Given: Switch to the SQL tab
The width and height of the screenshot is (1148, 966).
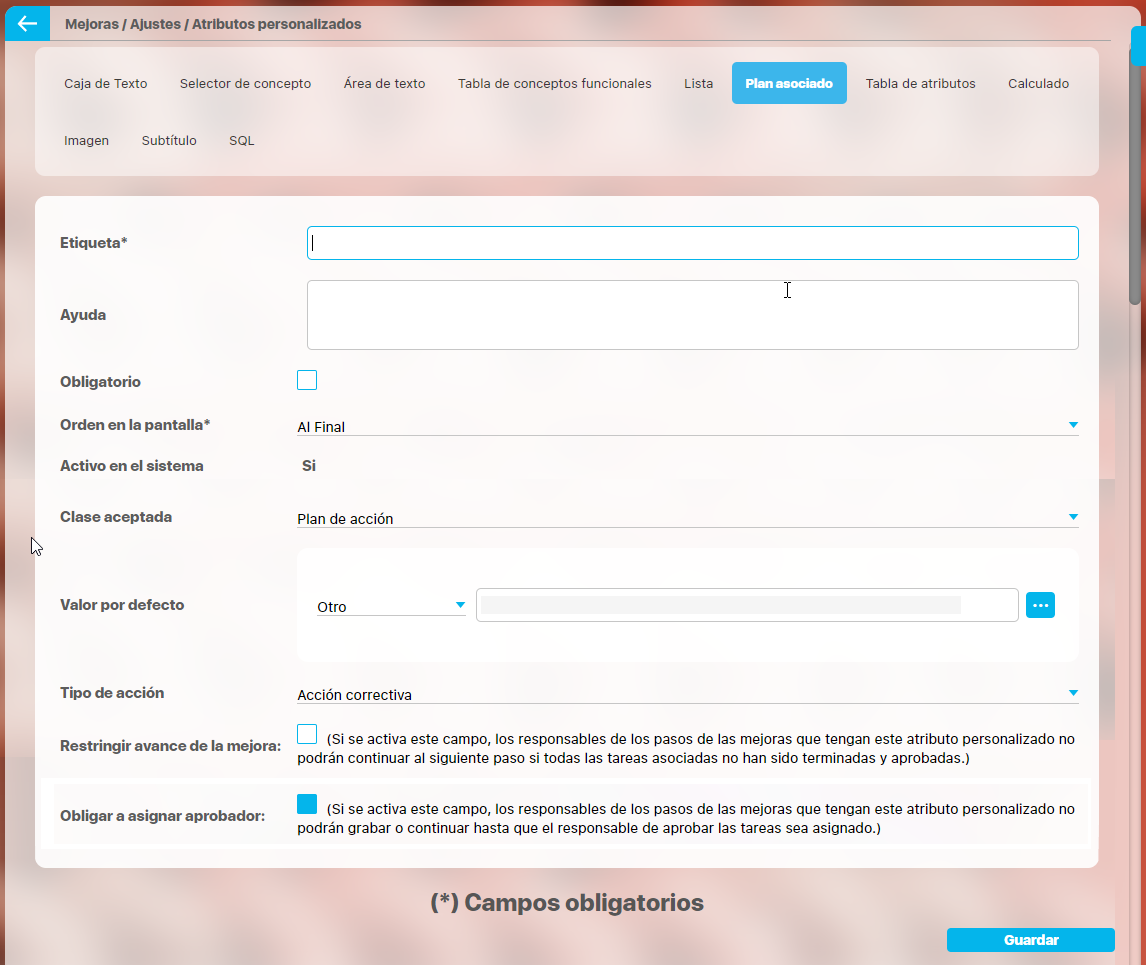Looking at the screenshot, I should (x=241, y=141).
